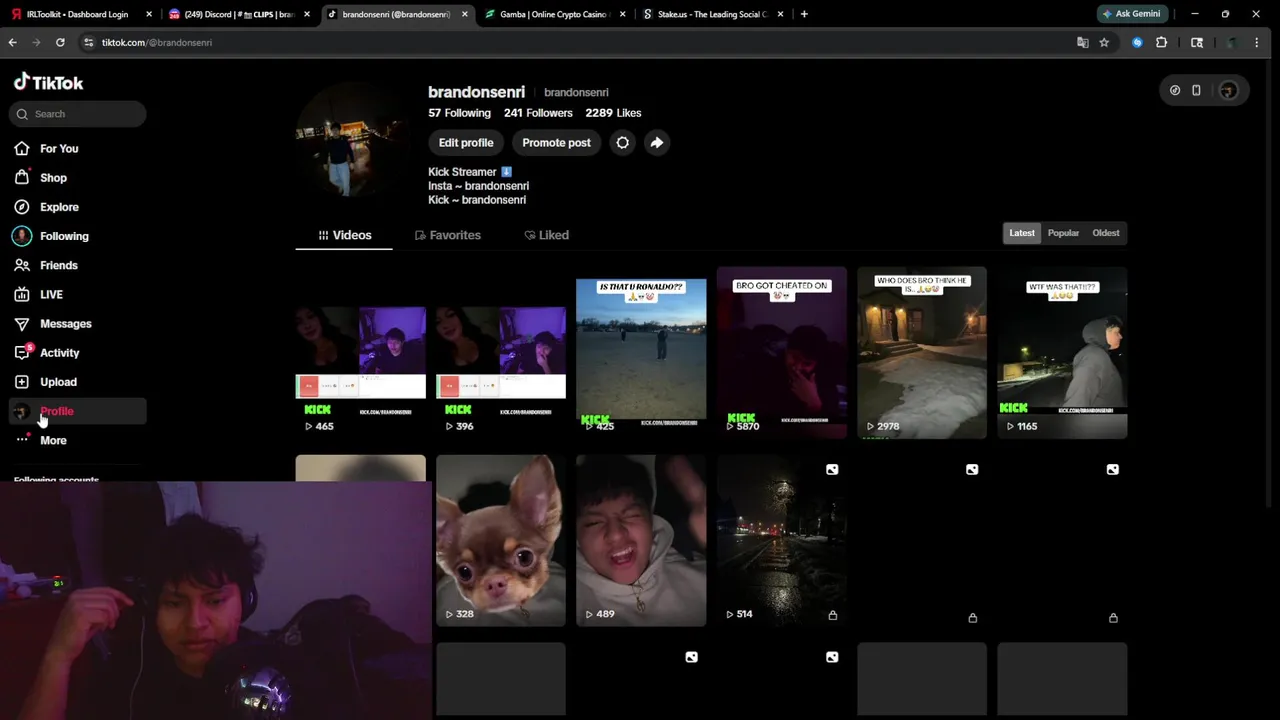
Task: Reload the page
Action: pos(60,42)
